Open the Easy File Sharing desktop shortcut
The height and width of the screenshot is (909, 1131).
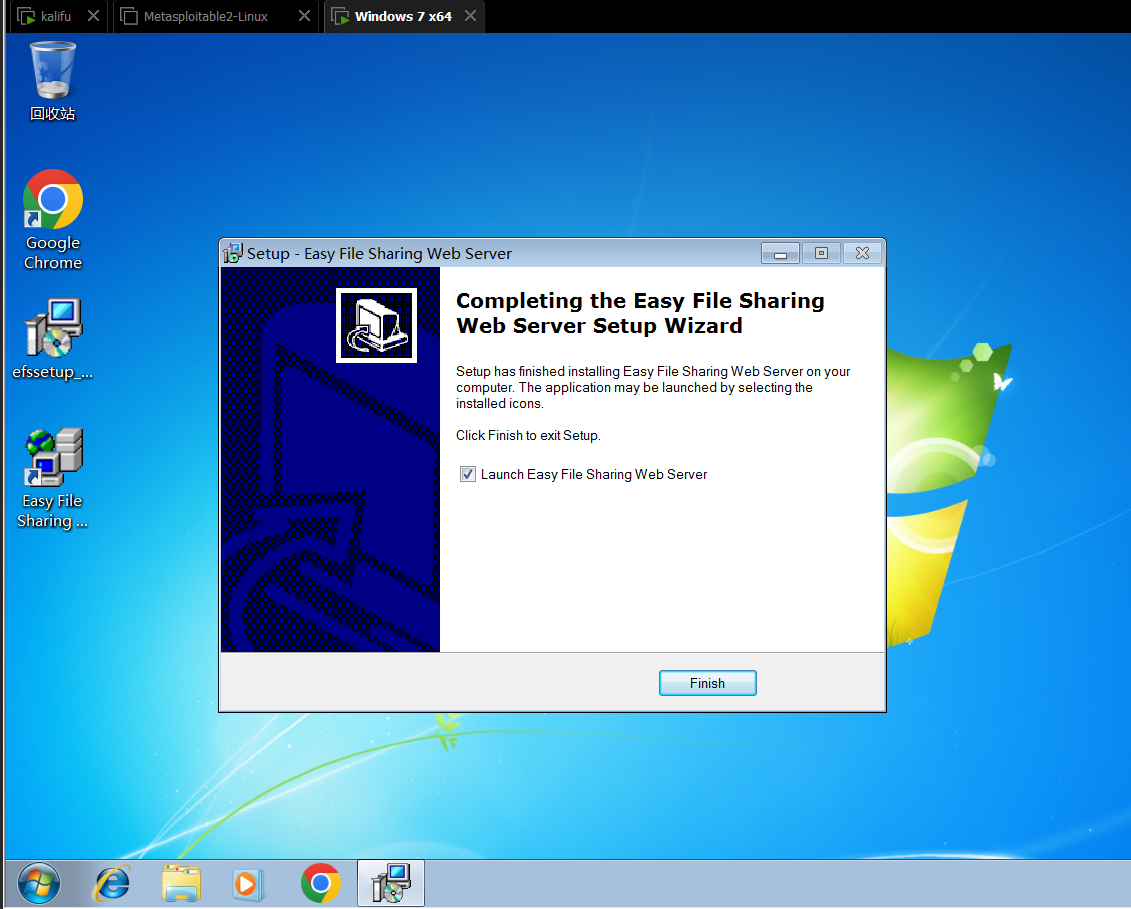[x=52, y=455]
